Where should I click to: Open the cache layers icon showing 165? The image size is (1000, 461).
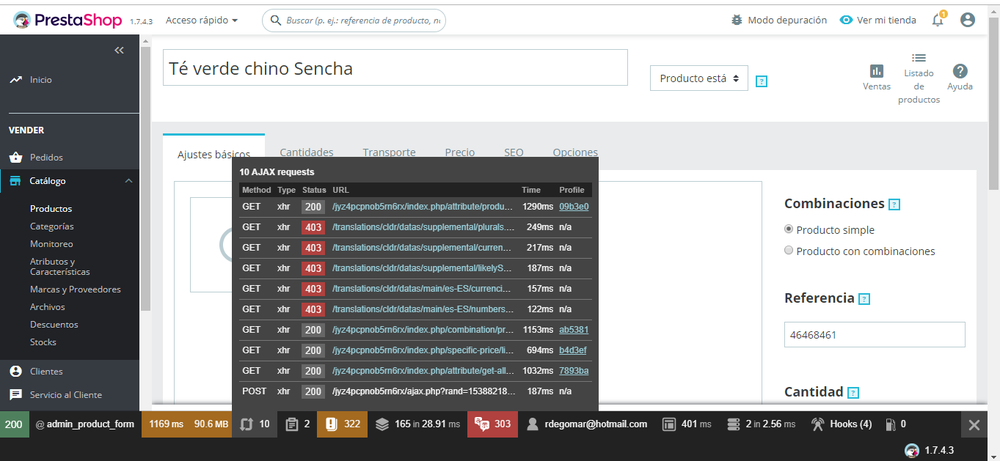[418, 424]
